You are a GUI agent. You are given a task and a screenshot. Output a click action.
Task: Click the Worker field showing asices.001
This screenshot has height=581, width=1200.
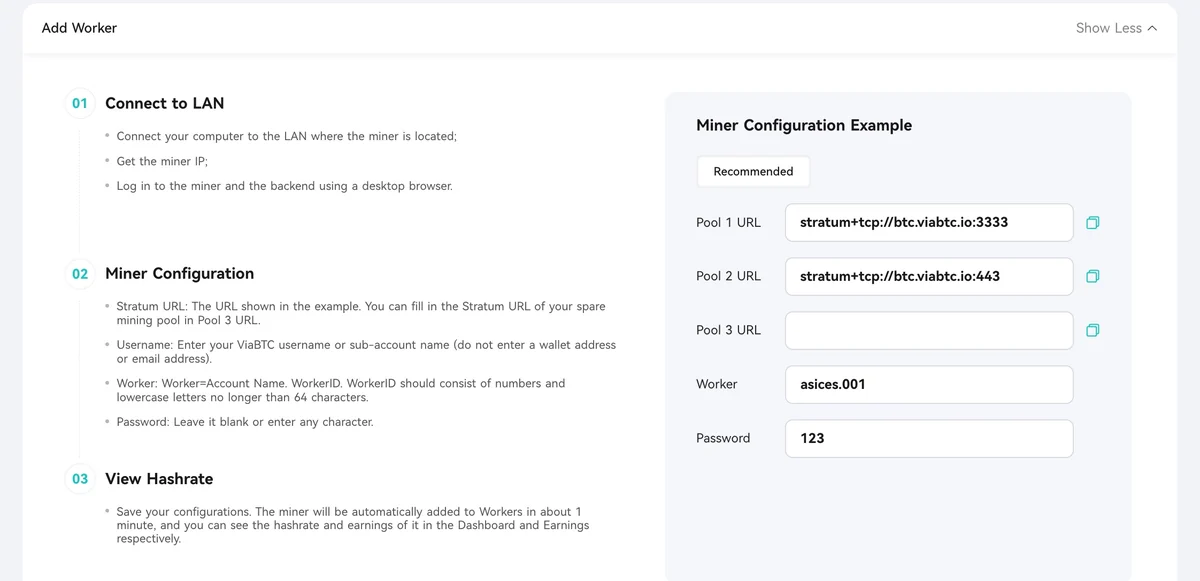point(929,384)
